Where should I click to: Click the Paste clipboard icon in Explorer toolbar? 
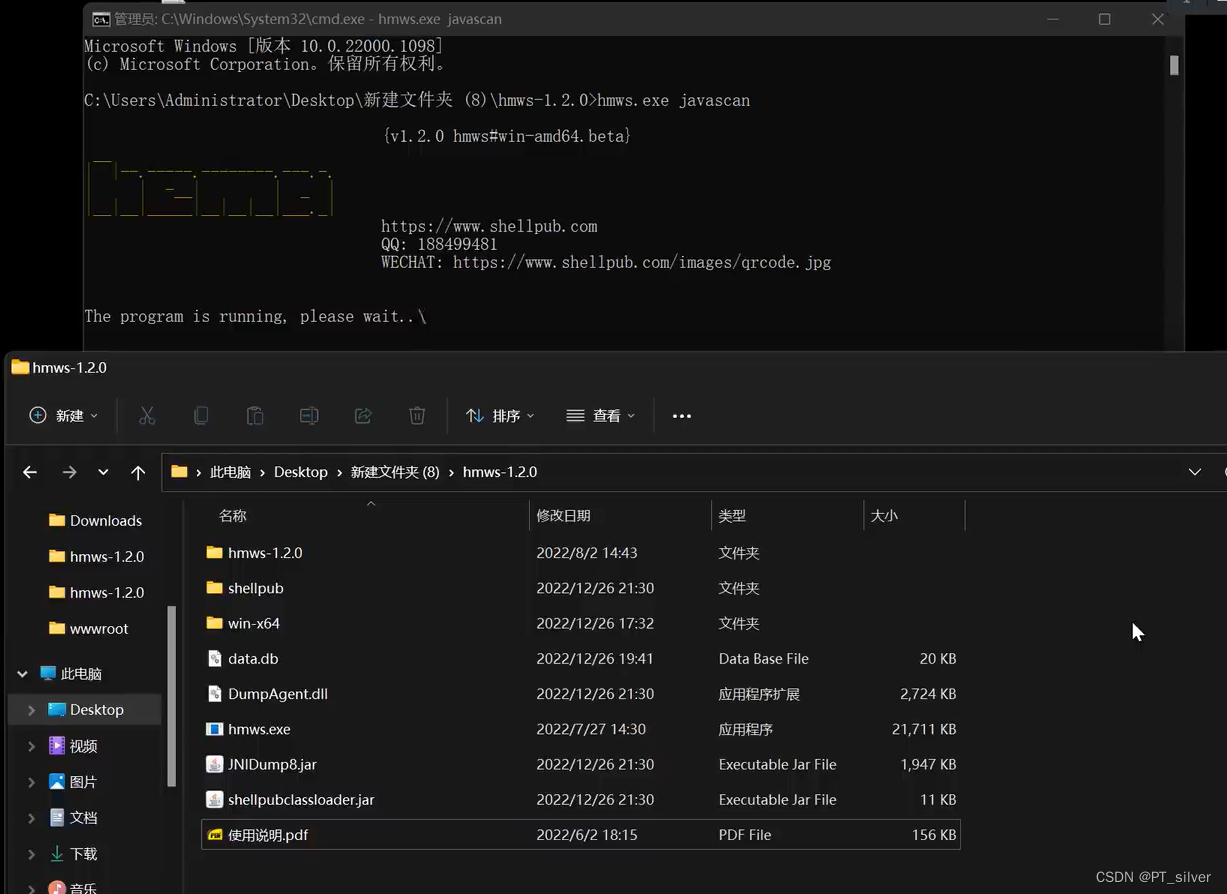(255, 416)
